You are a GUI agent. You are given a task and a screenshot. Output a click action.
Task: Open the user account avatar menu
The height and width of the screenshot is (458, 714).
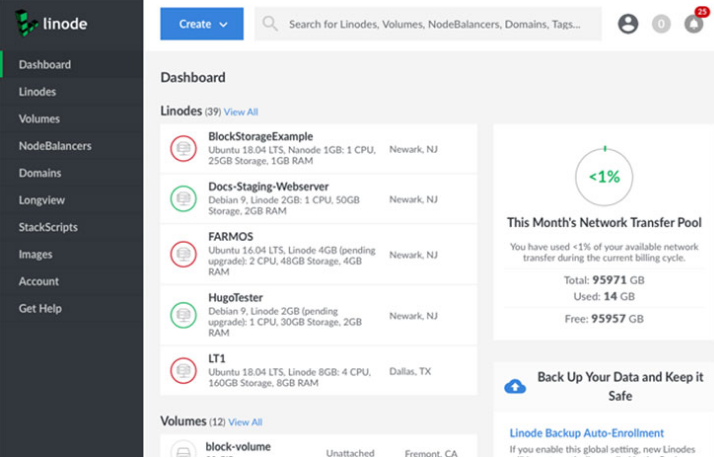(628, 24)
